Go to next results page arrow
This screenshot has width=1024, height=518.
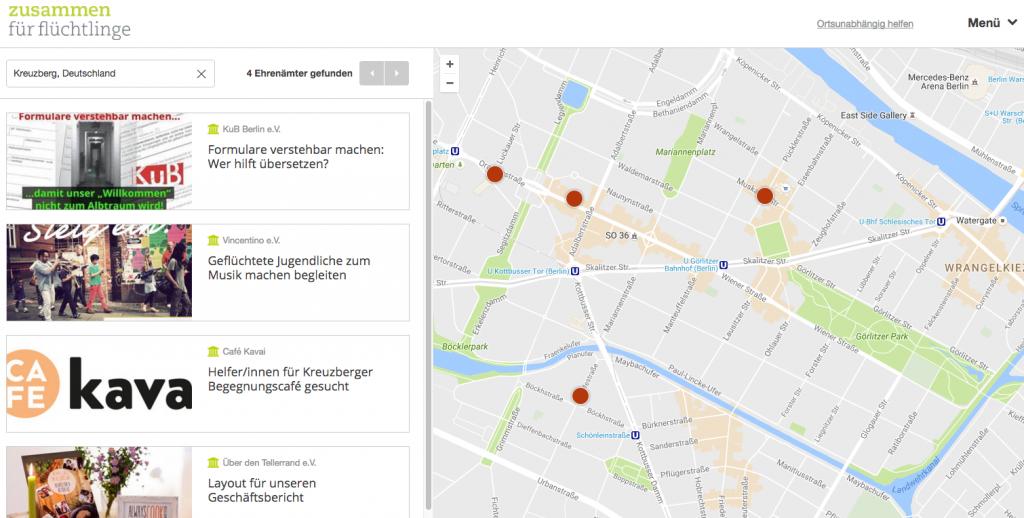(397, 73)
